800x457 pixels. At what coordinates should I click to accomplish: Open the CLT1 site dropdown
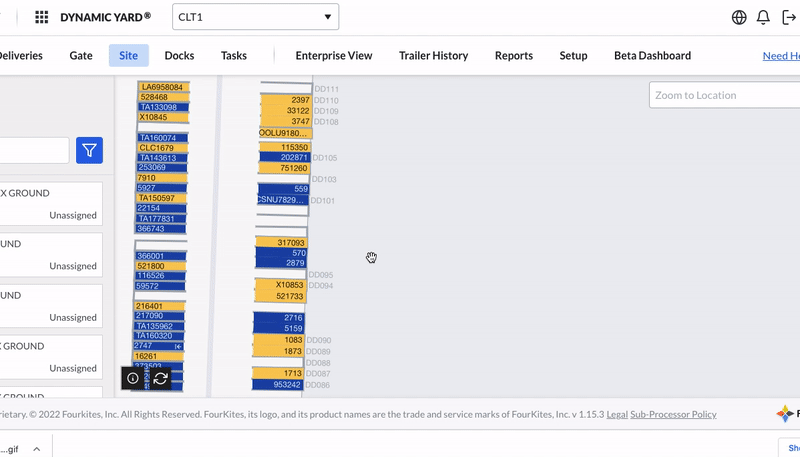click(x=255, y=17)
